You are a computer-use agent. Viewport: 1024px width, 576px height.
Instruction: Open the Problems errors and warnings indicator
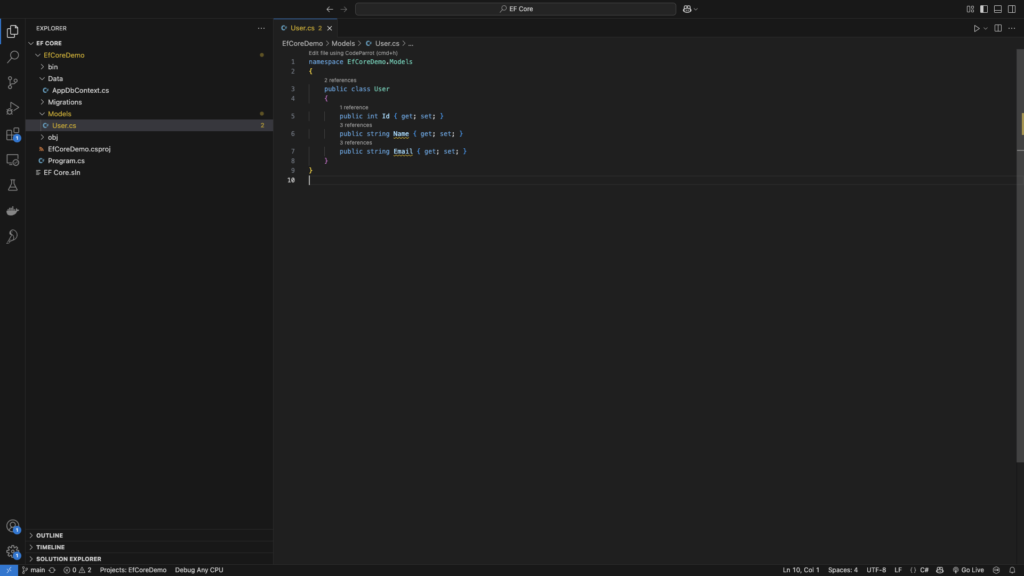click(x=77, y=570)
